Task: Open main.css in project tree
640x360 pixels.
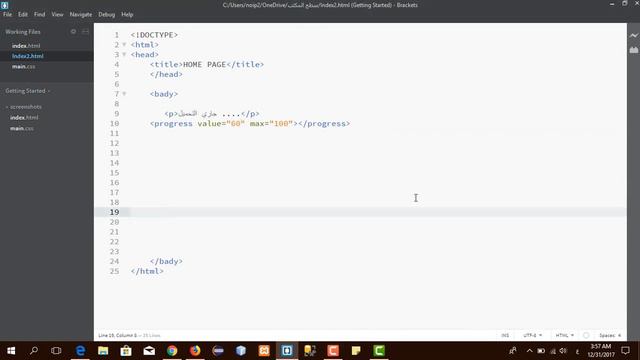Action: point(22,128)
